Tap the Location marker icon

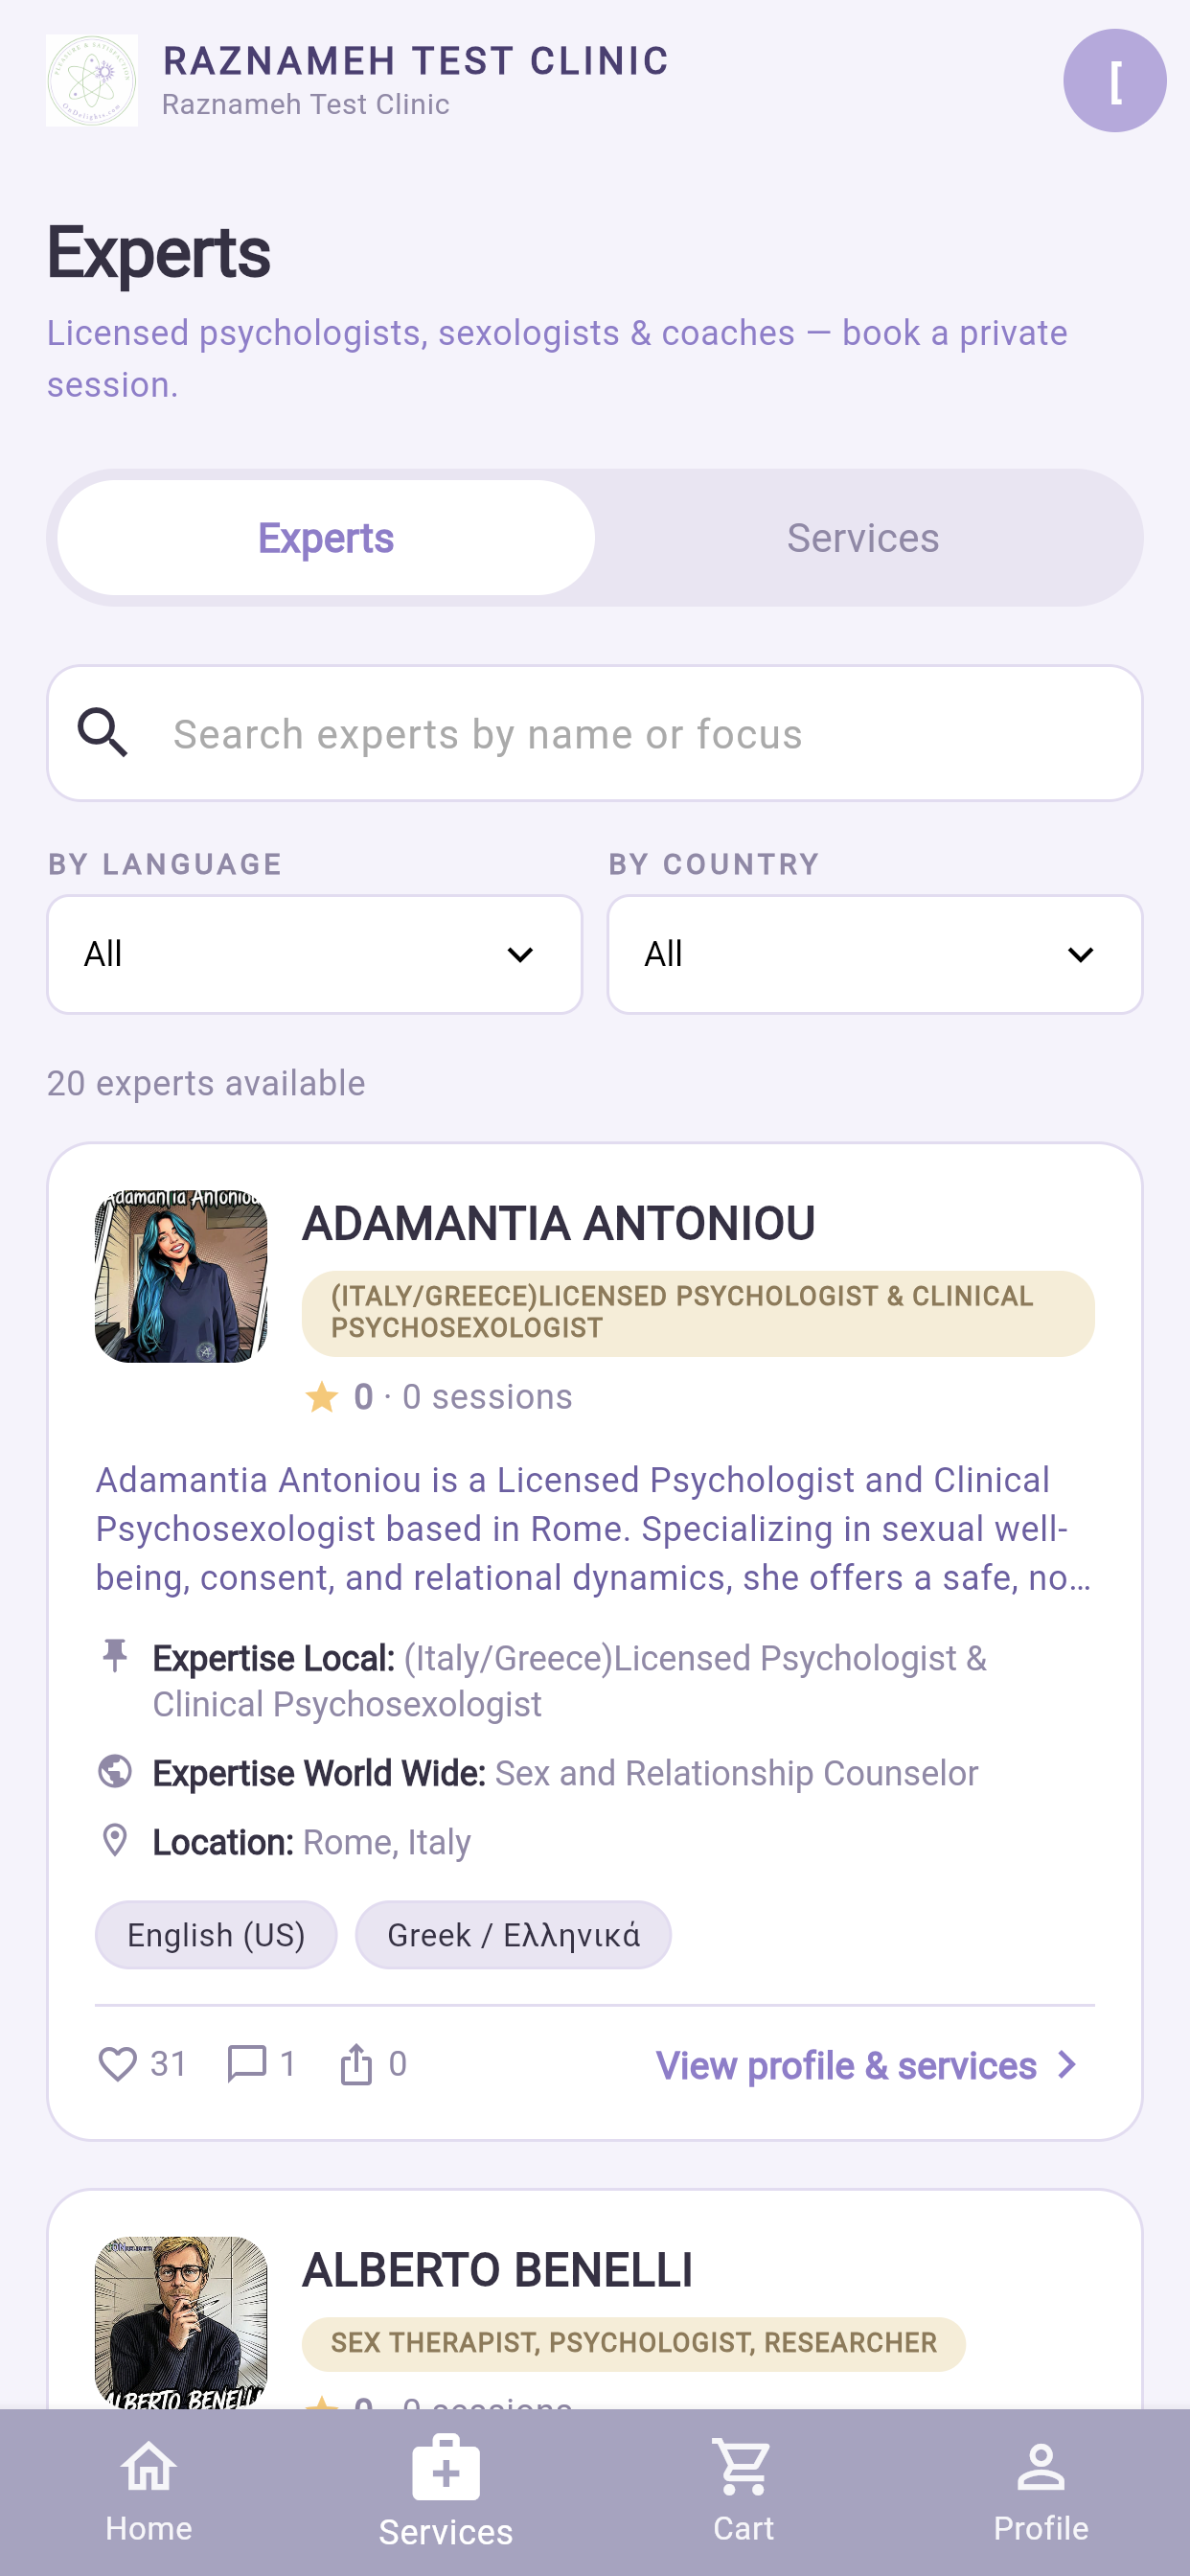pyautogui.click(x=115, y=1840)
